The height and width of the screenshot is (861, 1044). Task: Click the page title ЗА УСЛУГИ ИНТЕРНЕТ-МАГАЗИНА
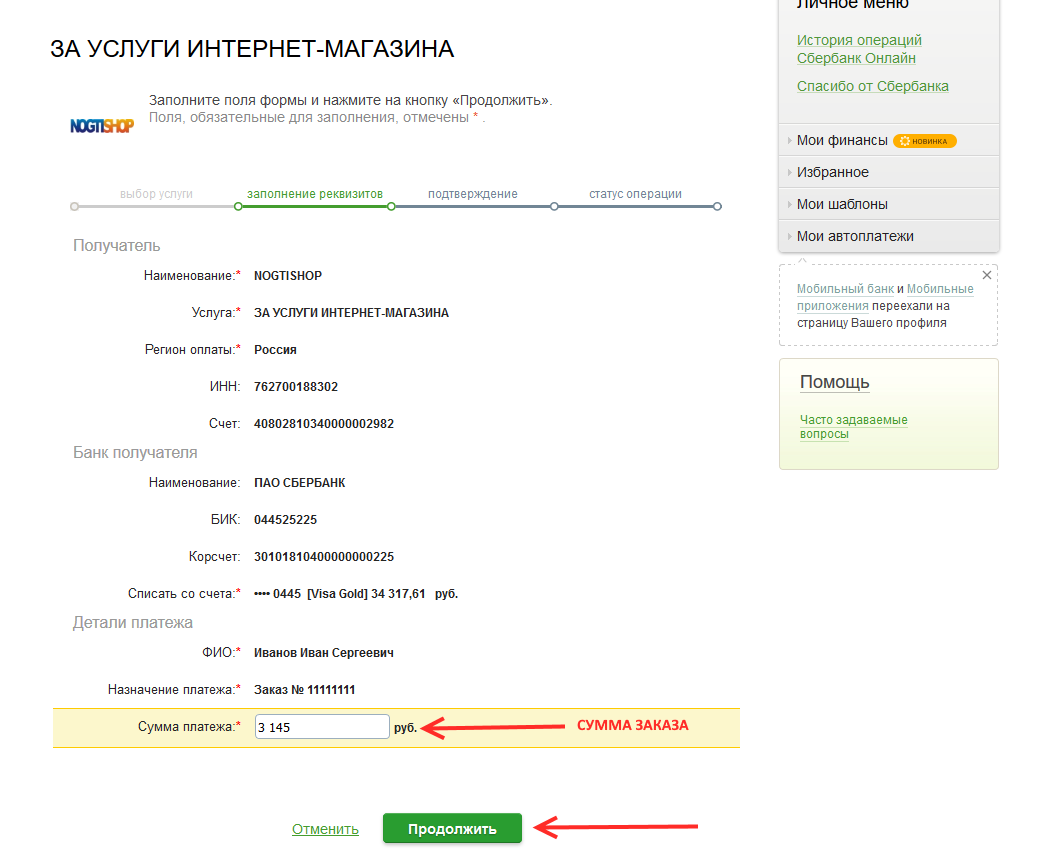[x=252, y=49]
